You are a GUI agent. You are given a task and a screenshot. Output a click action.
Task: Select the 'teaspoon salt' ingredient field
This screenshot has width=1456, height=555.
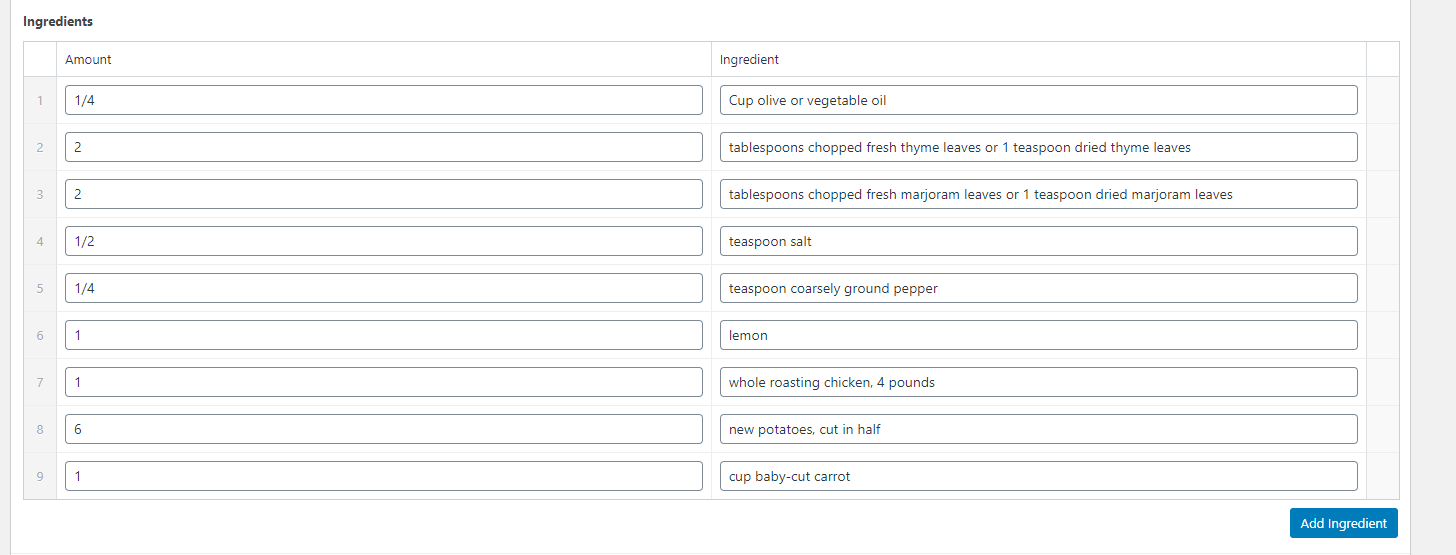1038,241
